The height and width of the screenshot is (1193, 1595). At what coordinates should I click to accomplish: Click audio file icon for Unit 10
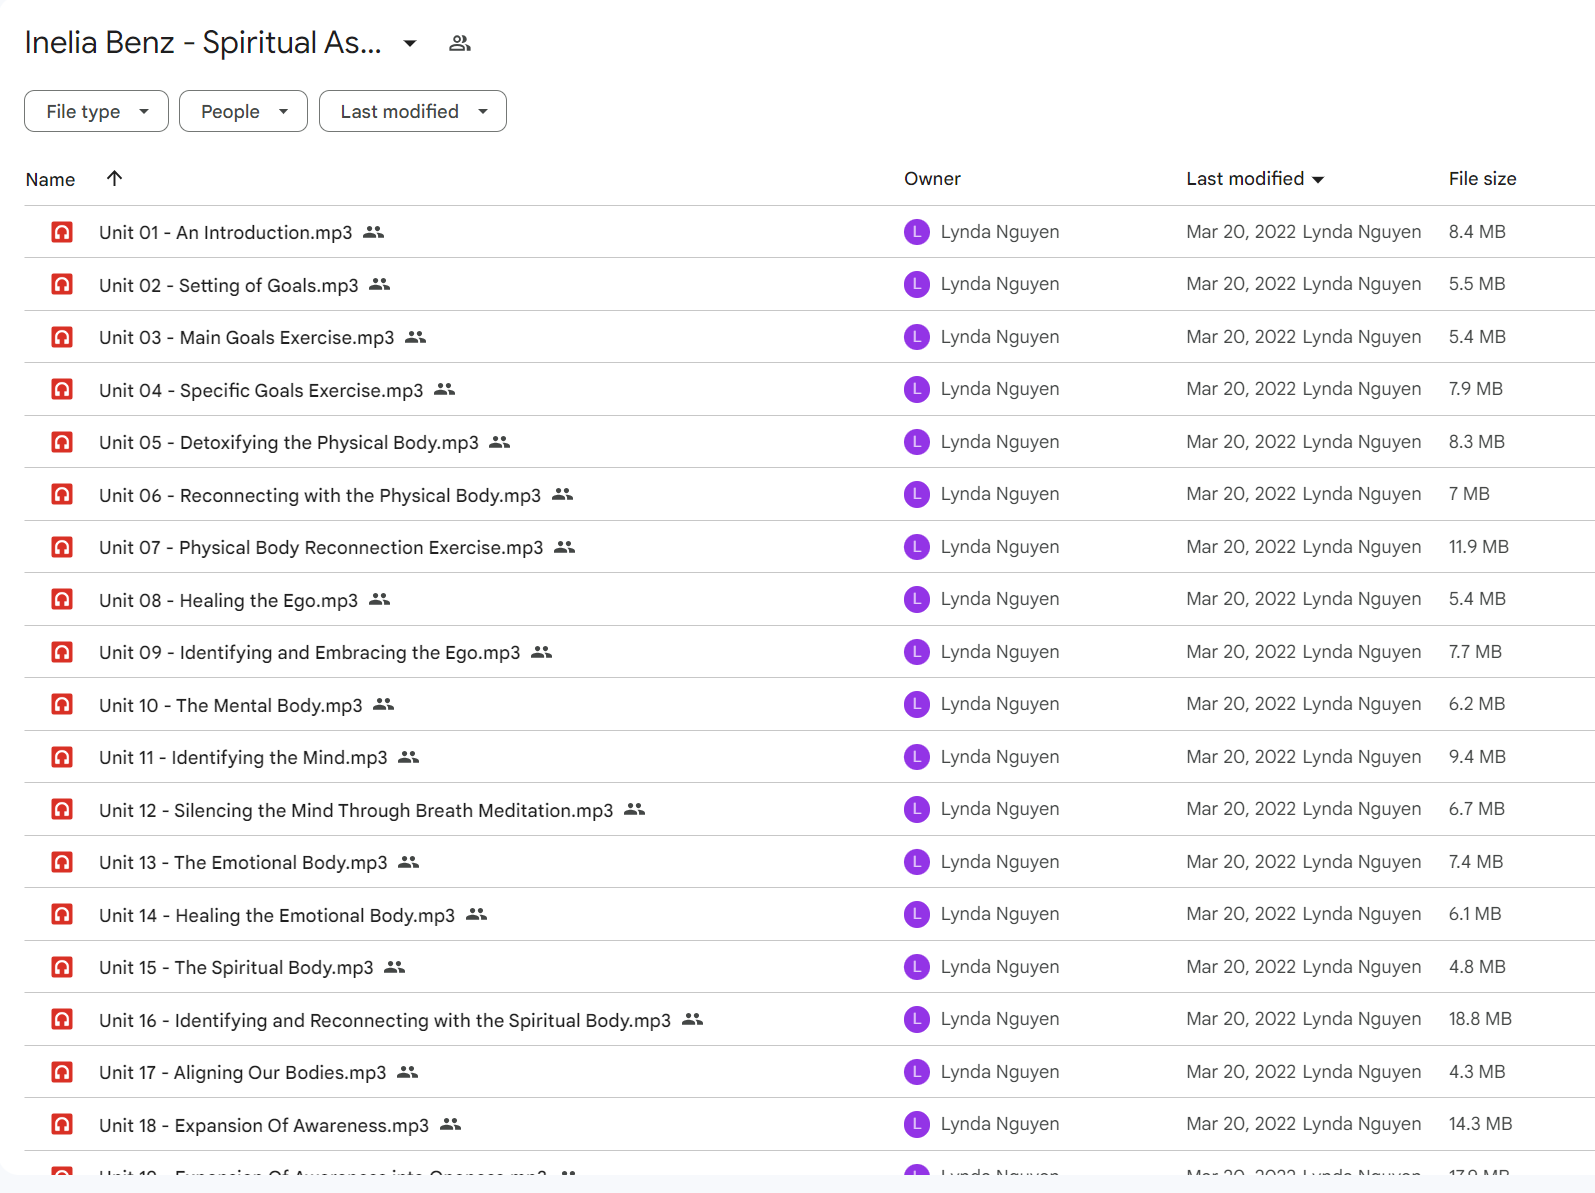[x=62, y=704]
